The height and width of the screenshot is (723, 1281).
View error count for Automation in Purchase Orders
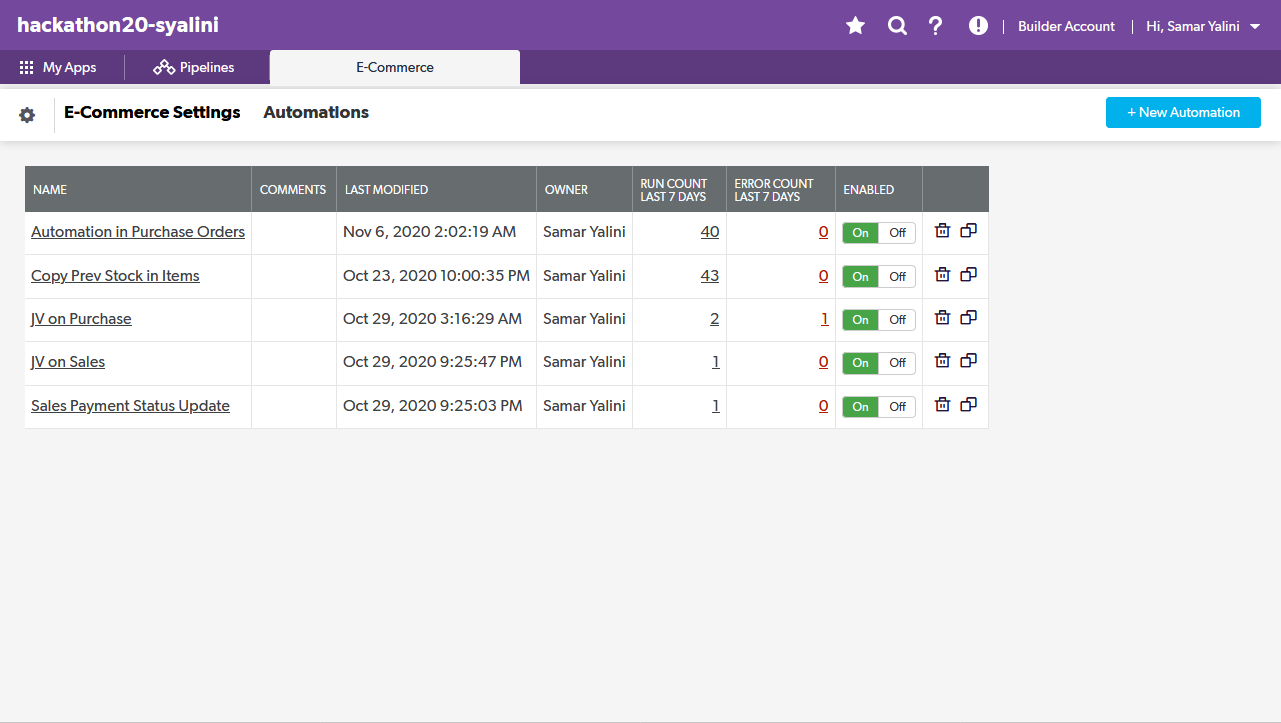click(x=824, y=232)
